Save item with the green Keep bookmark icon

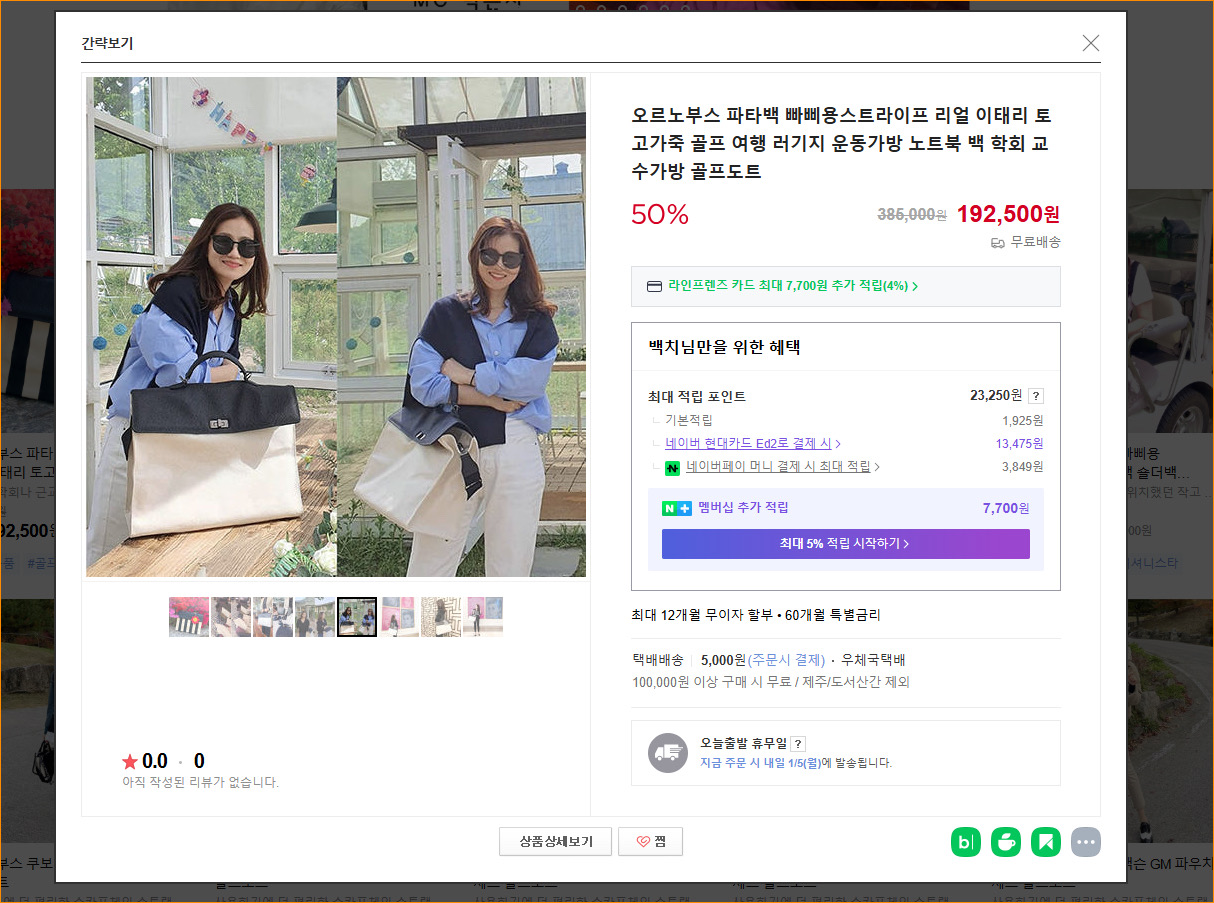pos(1045,842)
